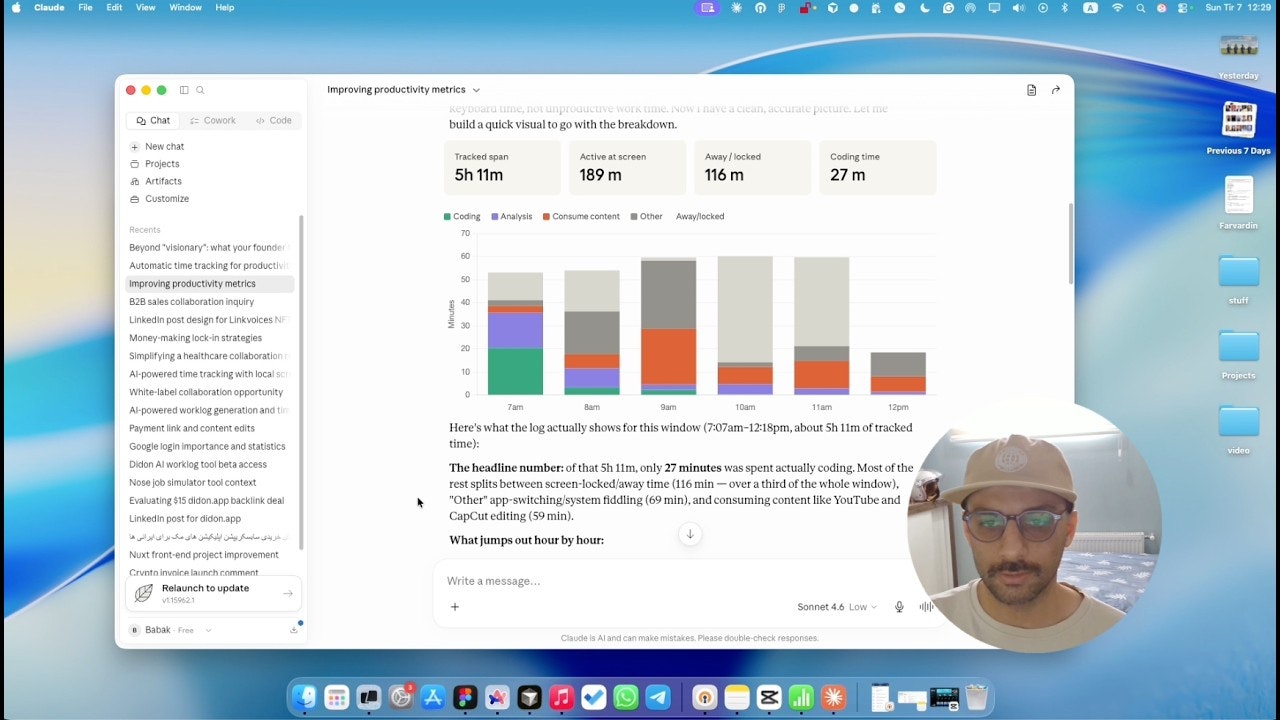Open the White-label collaboration opportunity chat
Screen dimensions: 1280x720
pos(210,392)
